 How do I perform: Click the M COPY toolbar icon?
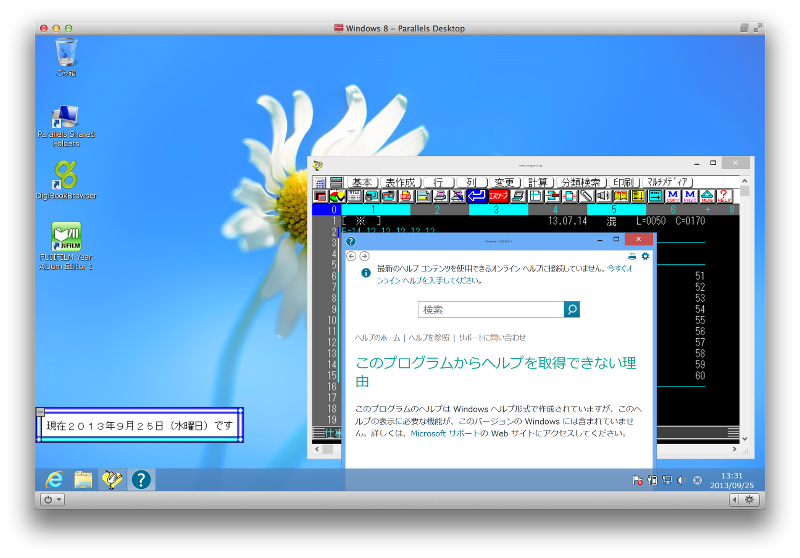click(672, 196)
